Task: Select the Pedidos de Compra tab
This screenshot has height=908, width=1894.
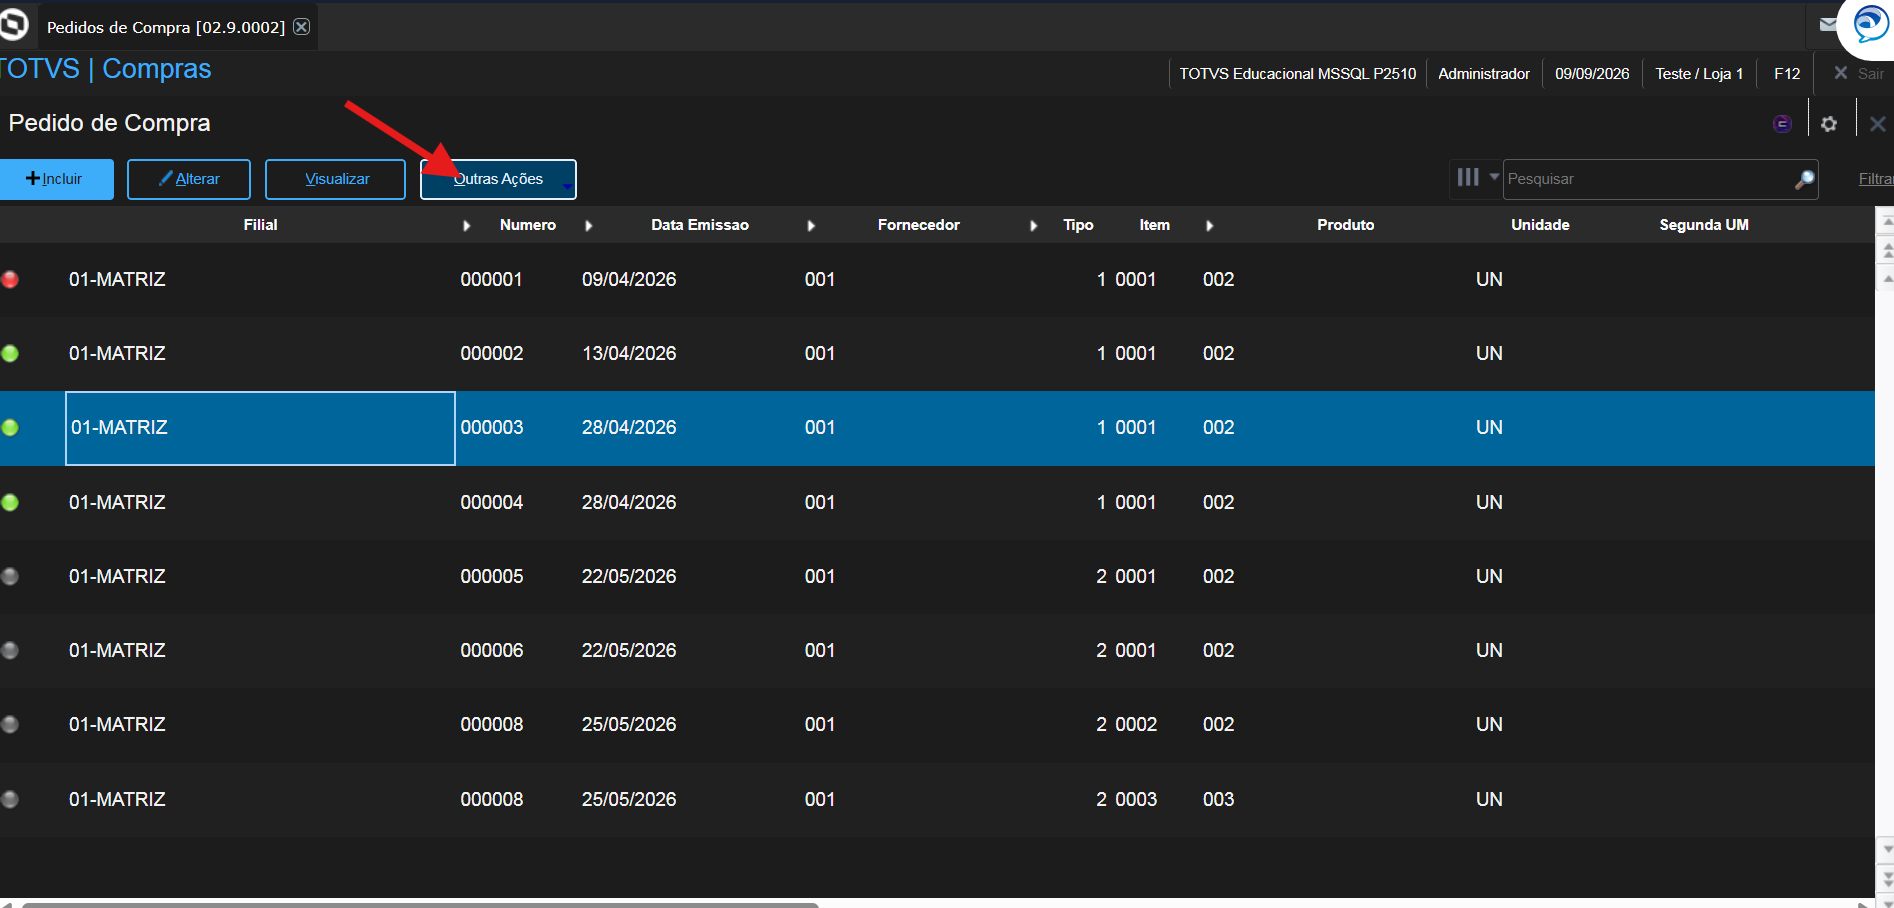Action: [x=166, y=27]
